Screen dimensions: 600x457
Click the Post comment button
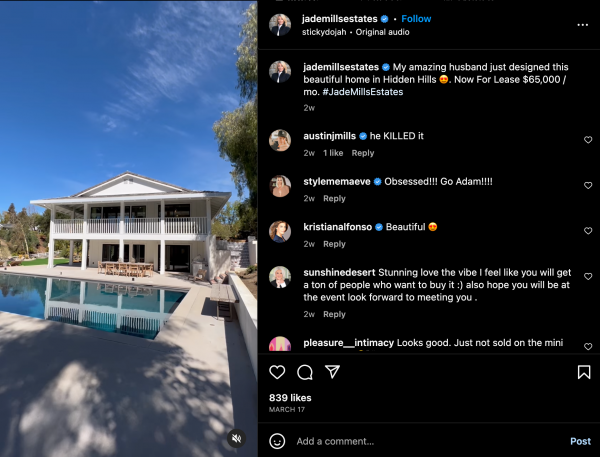click(x=580, y=441)
